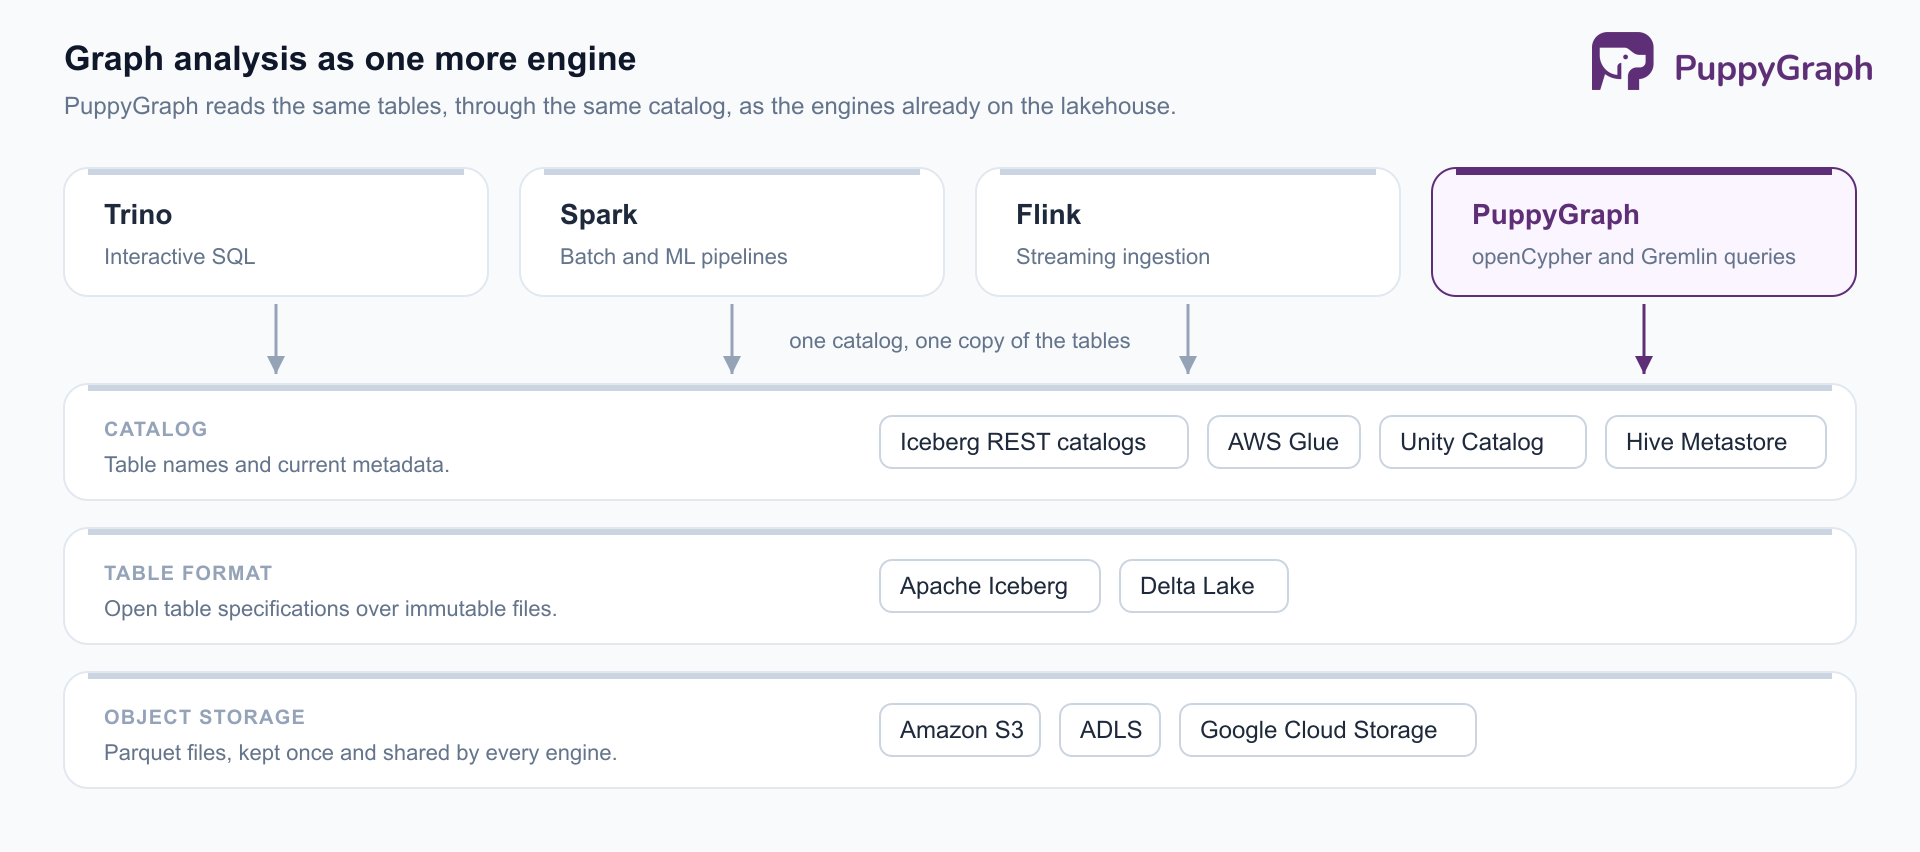Click "Table names and current metadata."
The image size is (1920, 852).
(277, 465)
